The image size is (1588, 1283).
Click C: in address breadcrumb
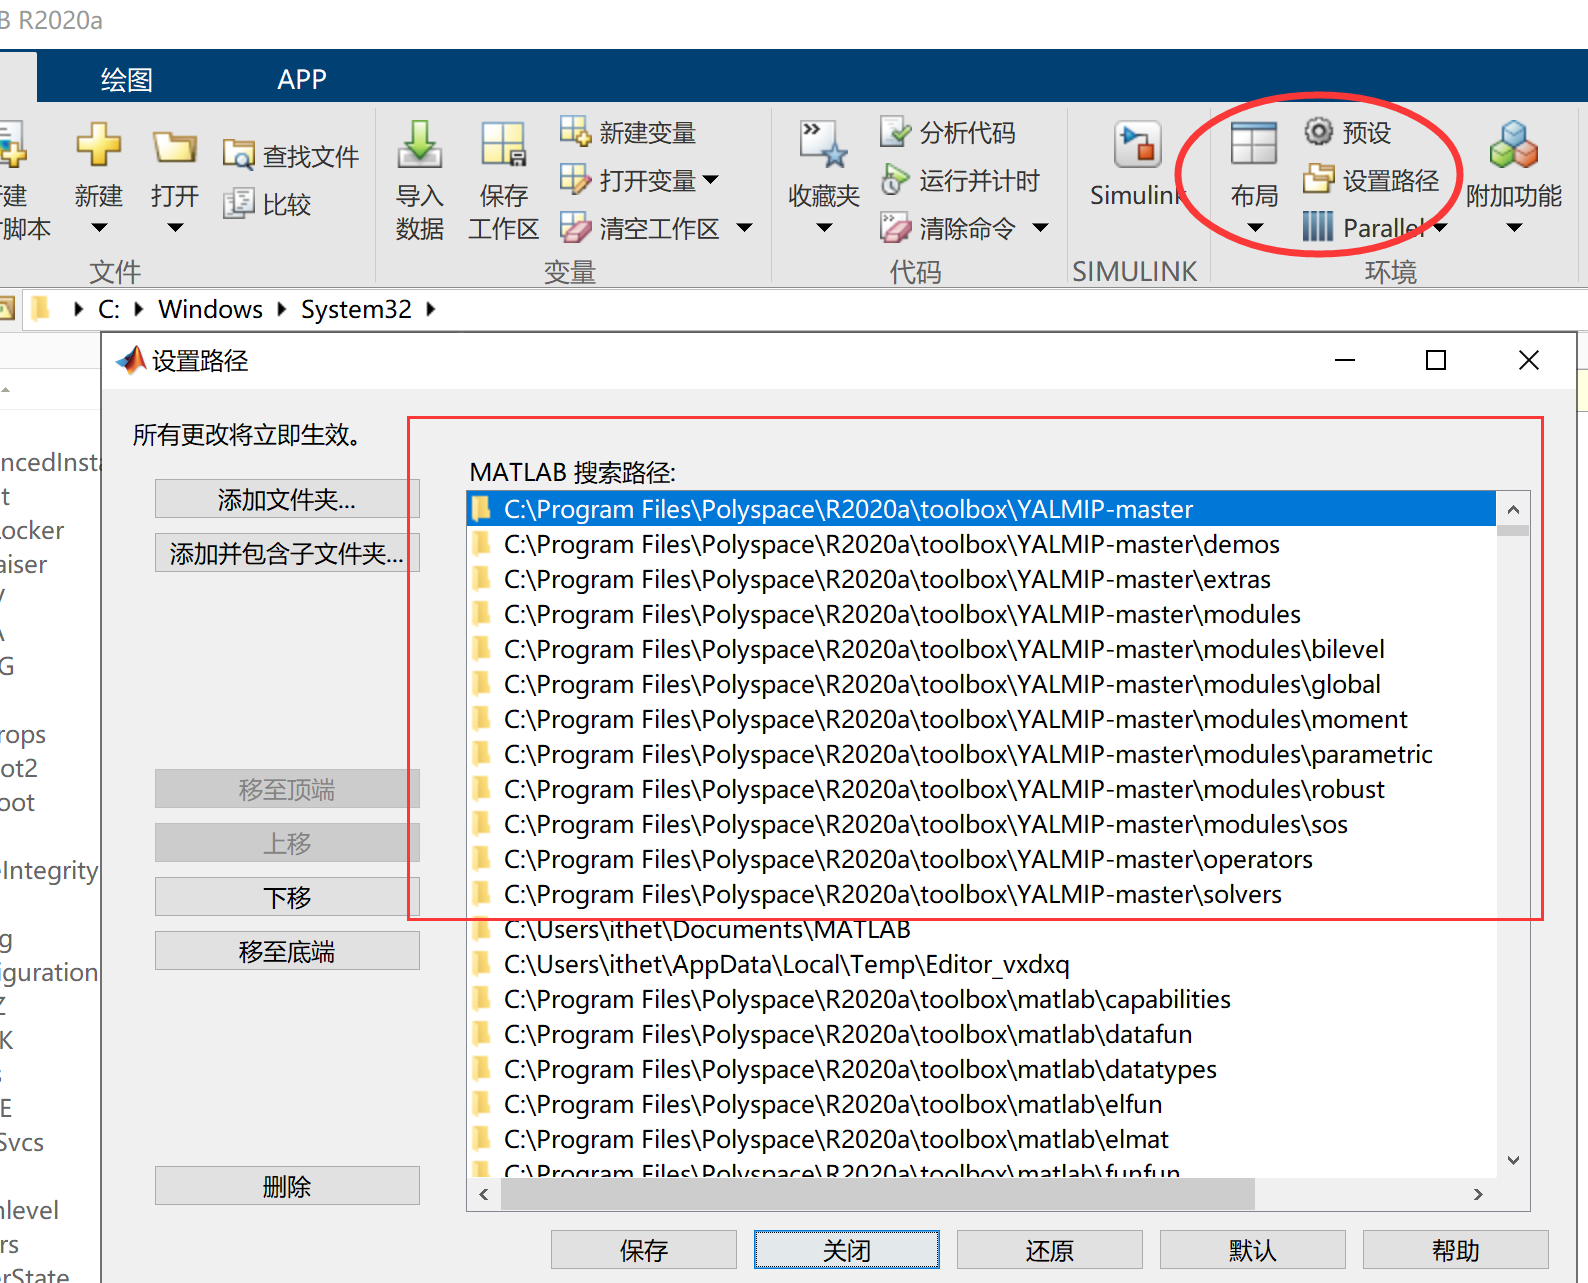tap(109, 309)
